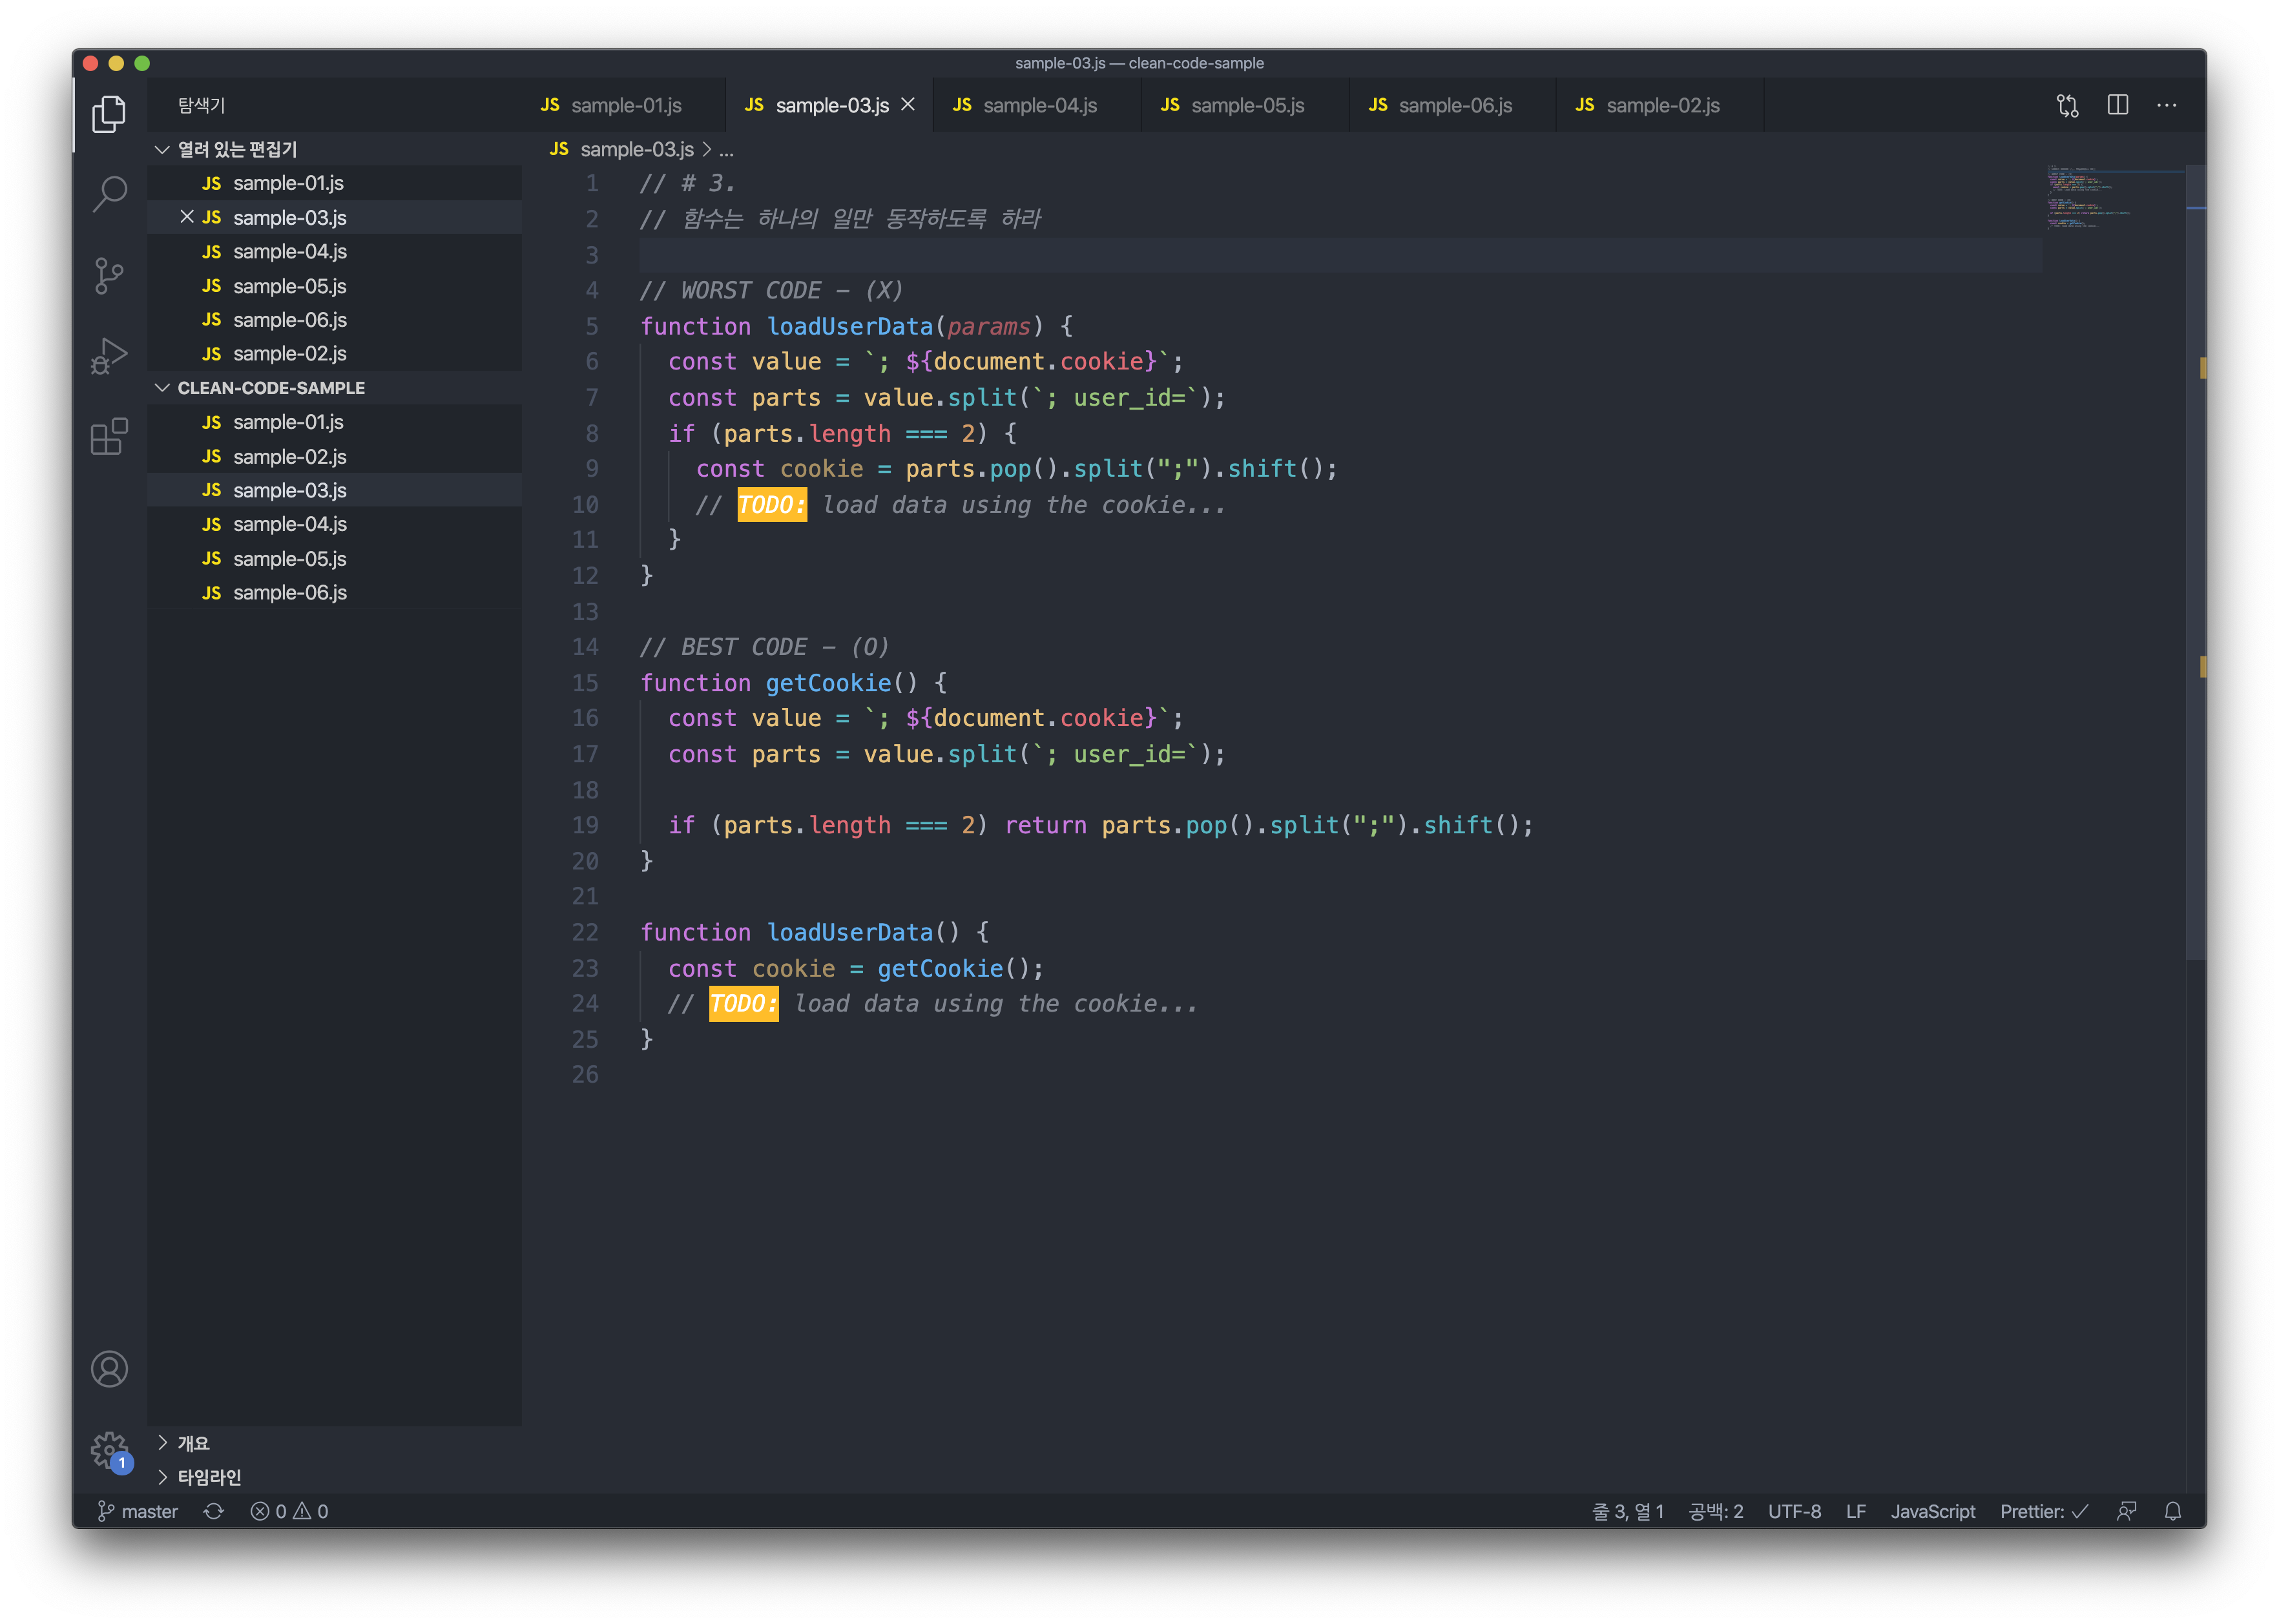This screenshot has width=2279, height=1624.
Task: Close the sample-03.js tab
Action: pyautogui.click(x=908, y=104)
